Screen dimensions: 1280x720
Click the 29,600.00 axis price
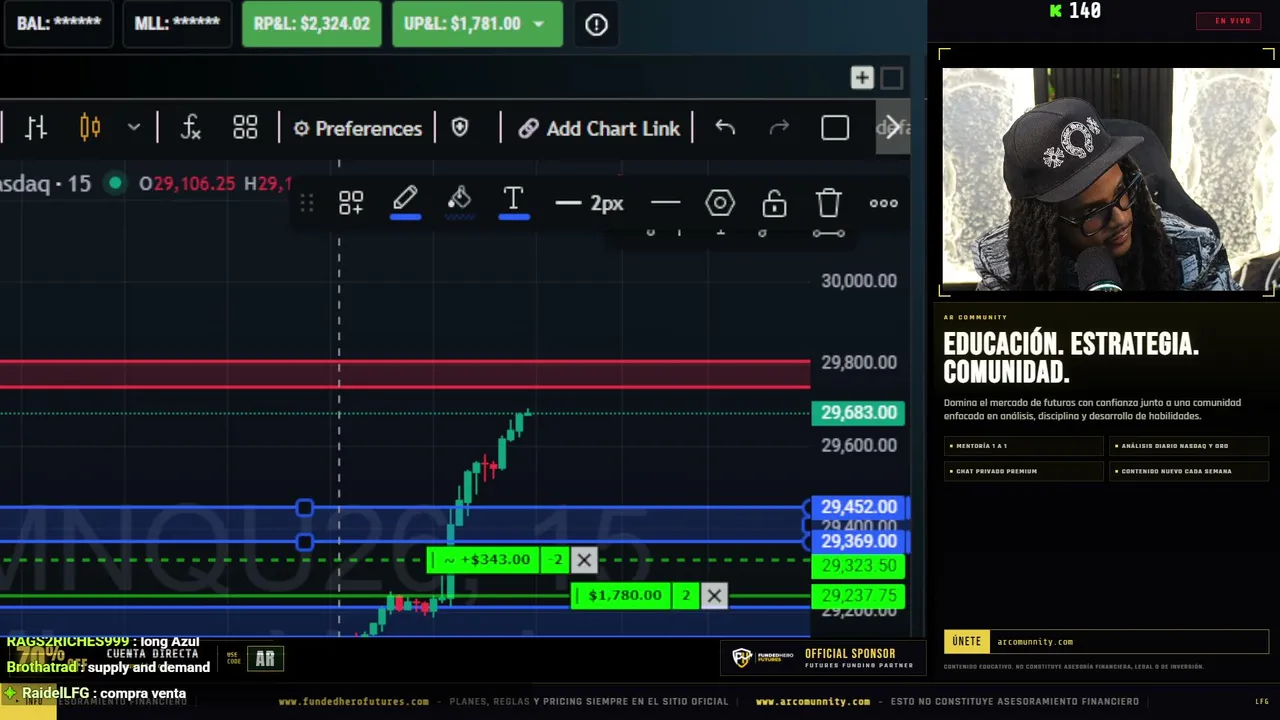859,445
